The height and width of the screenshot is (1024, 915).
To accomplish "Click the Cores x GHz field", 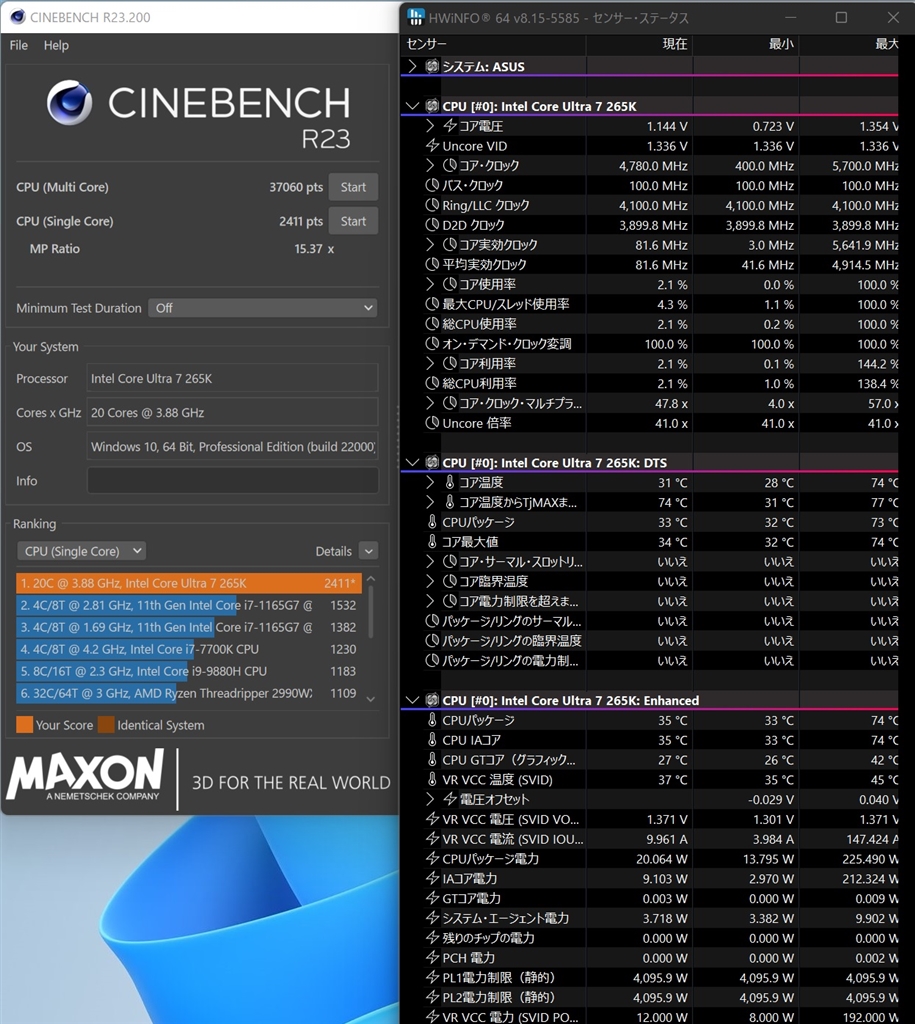I will pos(233,413).
